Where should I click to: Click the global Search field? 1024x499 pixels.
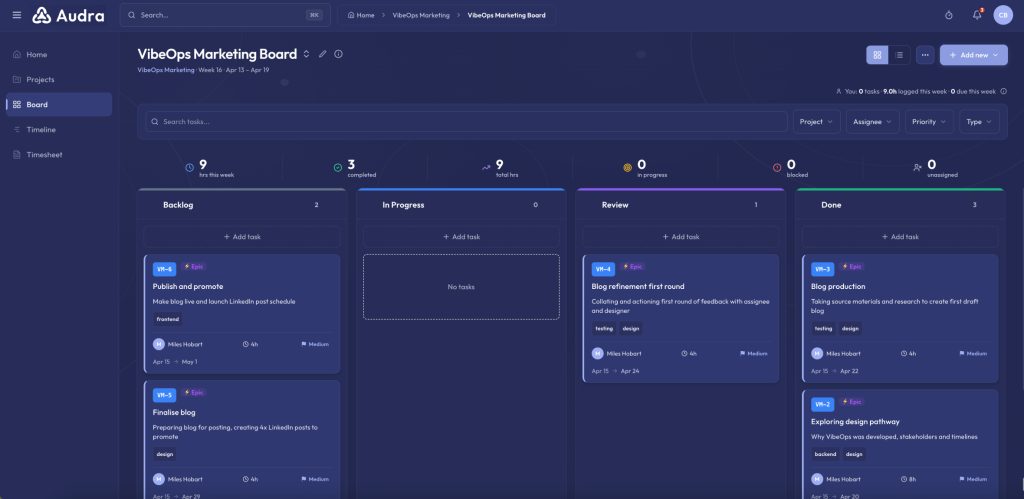pyautogui.click(x=225, y=15)
